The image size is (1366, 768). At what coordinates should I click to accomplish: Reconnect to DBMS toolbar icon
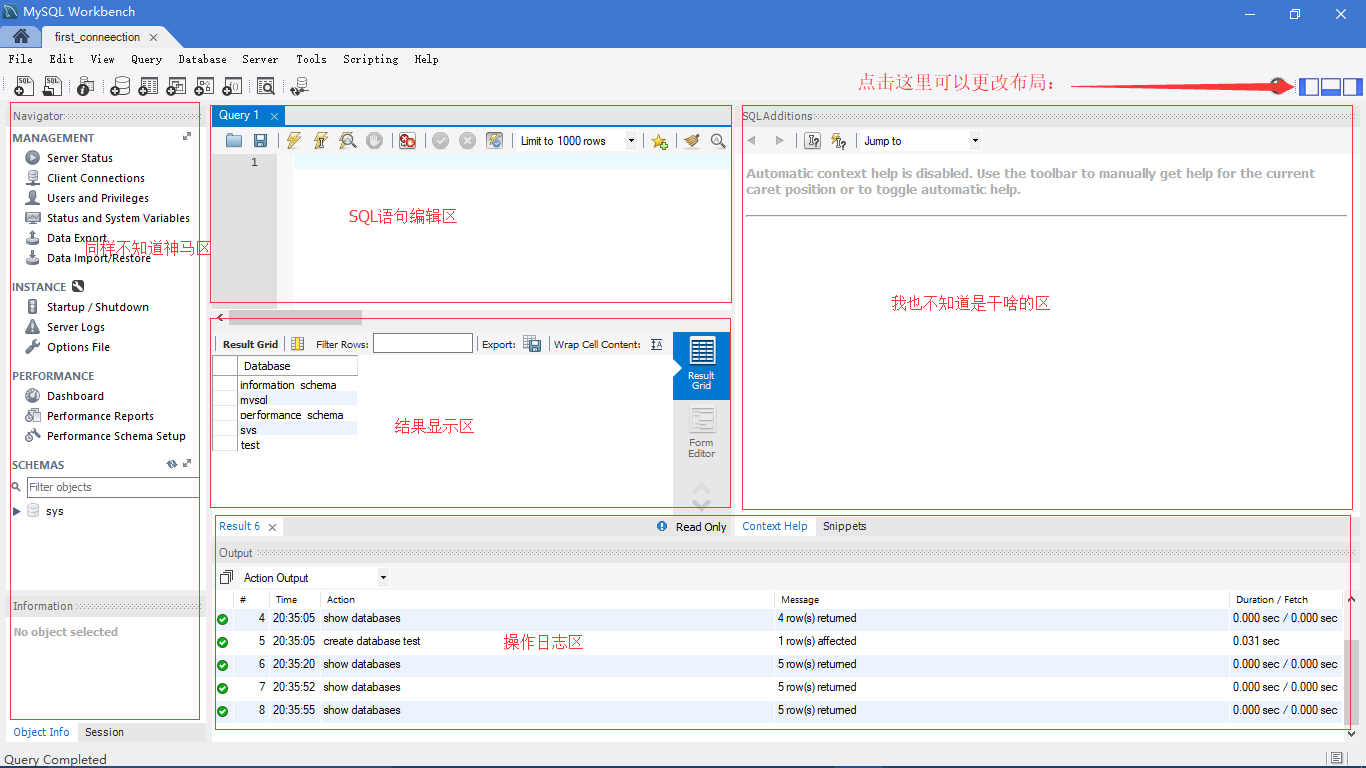pos(299,87)
